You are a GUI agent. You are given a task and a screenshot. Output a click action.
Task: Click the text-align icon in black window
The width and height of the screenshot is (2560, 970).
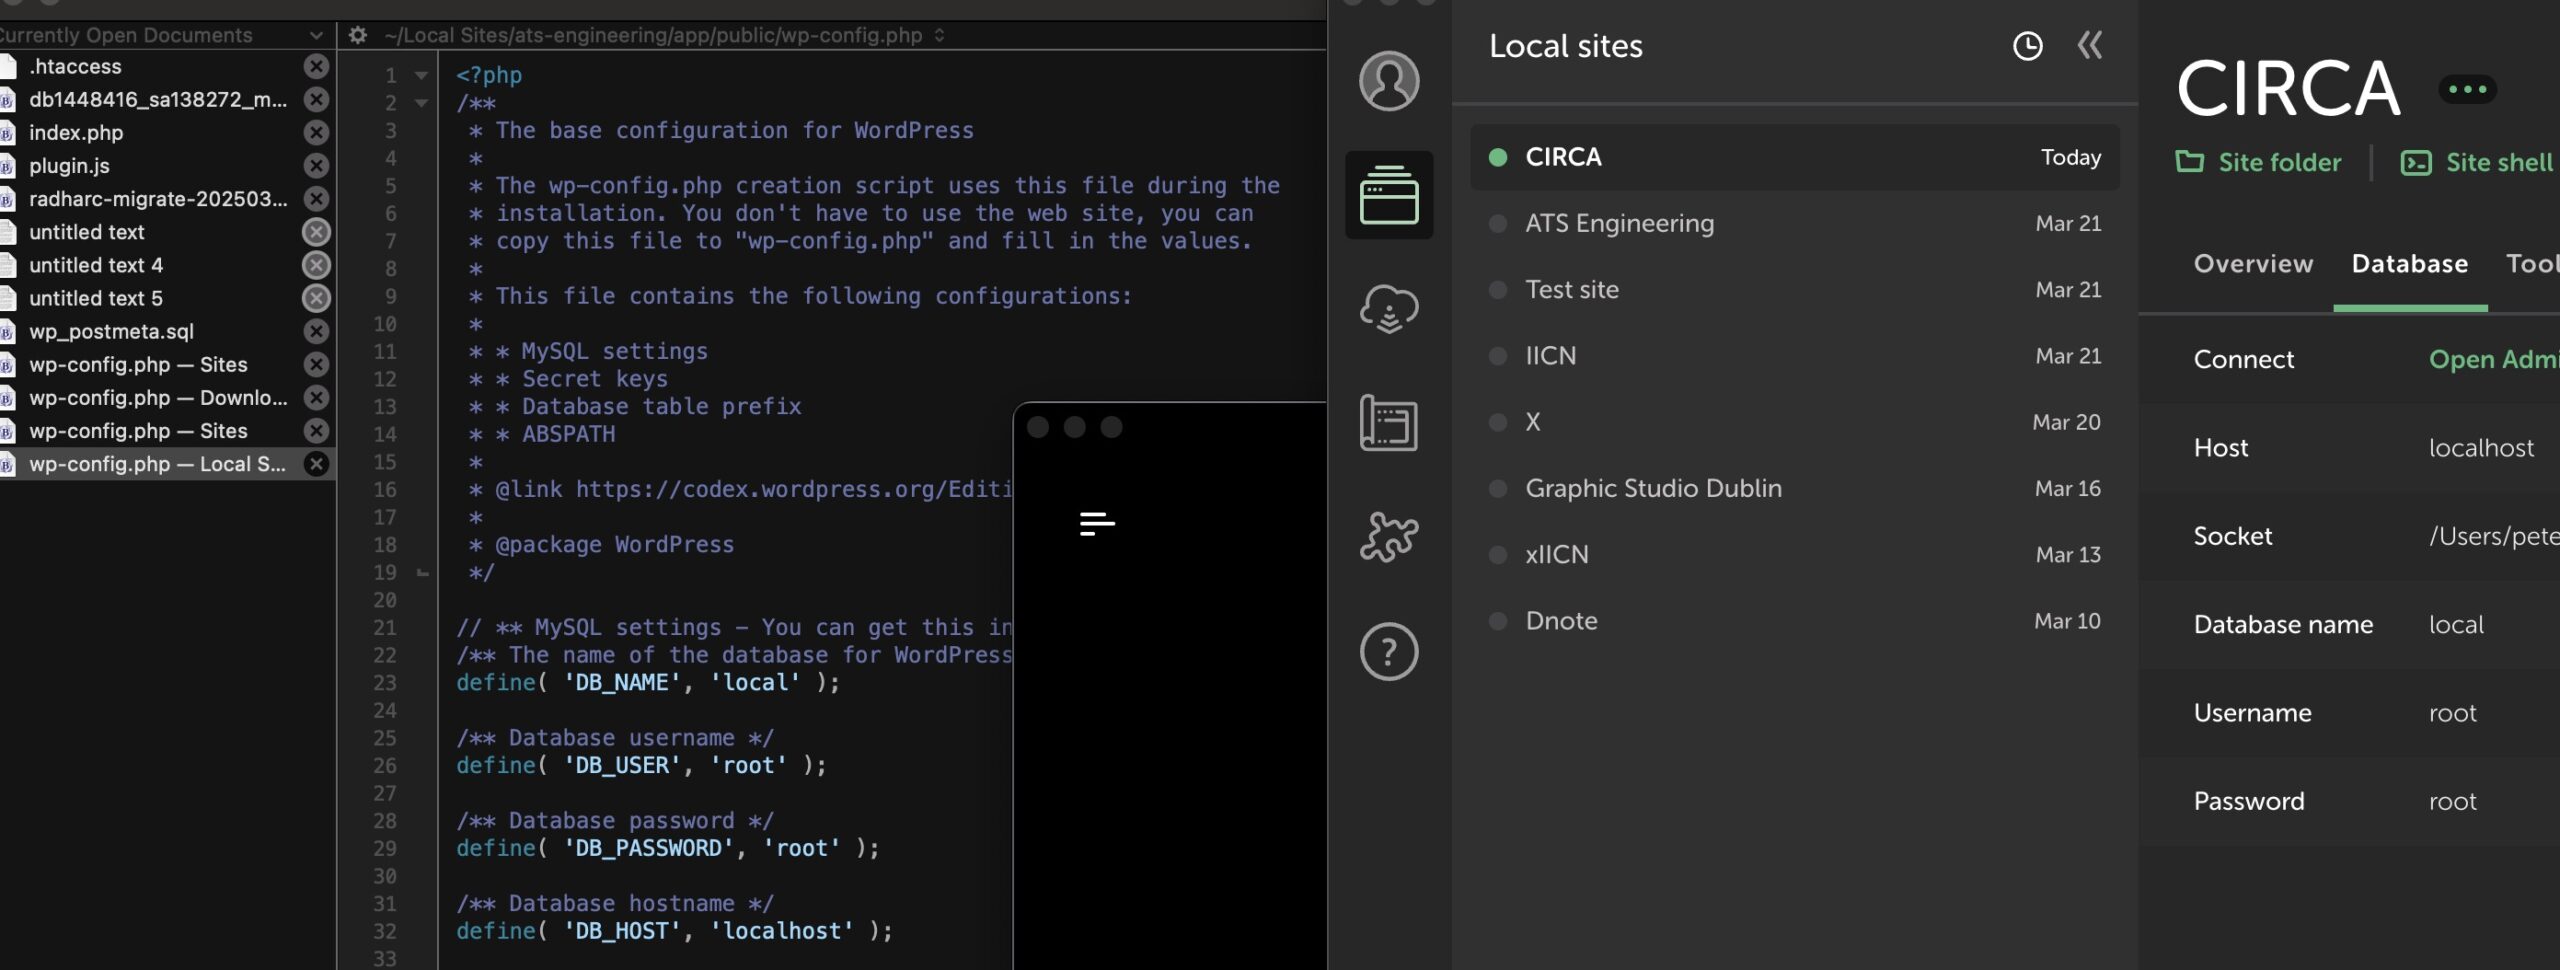pos(1097,523)
